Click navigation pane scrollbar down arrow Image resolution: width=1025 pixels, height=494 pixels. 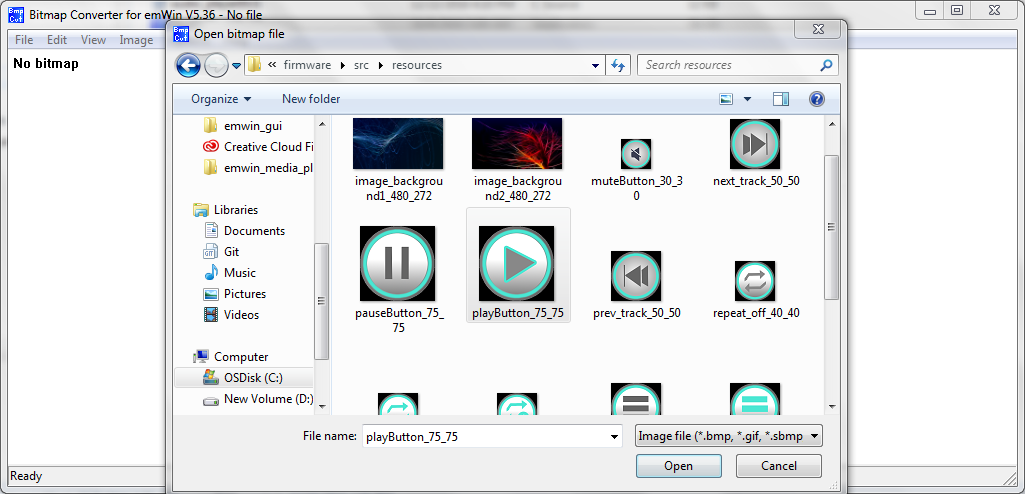[x=322, y=406]
